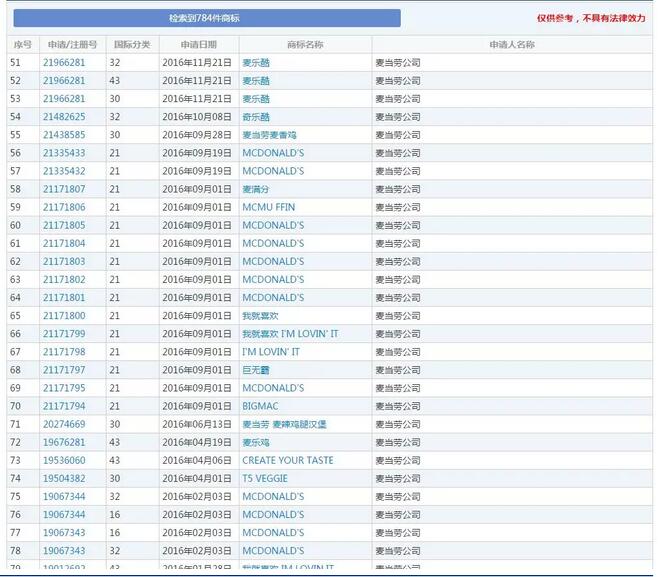Click the 序号 column header

[23, 44]
